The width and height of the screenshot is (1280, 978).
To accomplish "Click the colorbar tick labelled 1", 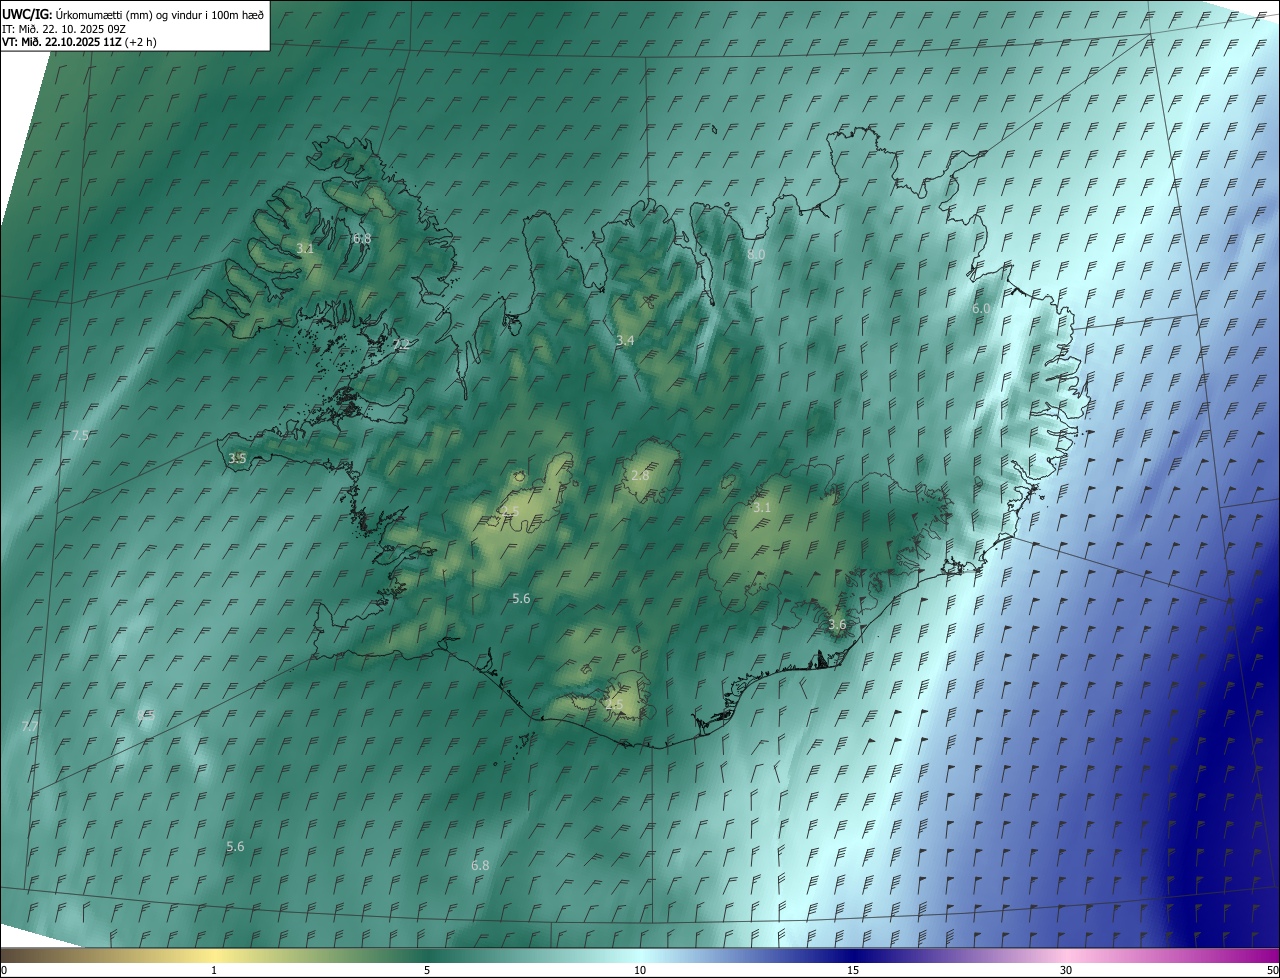I will coord(214,970).
